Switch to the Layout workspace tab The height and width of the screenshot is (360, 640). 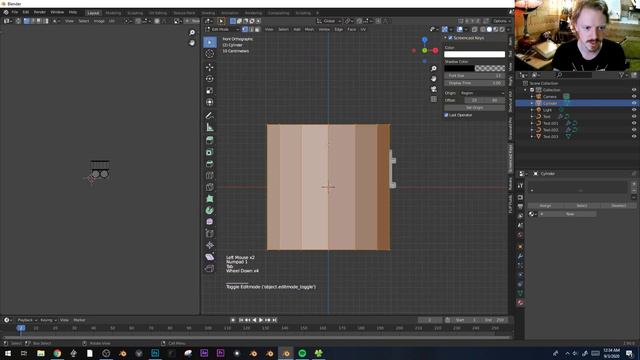point(93,13)
